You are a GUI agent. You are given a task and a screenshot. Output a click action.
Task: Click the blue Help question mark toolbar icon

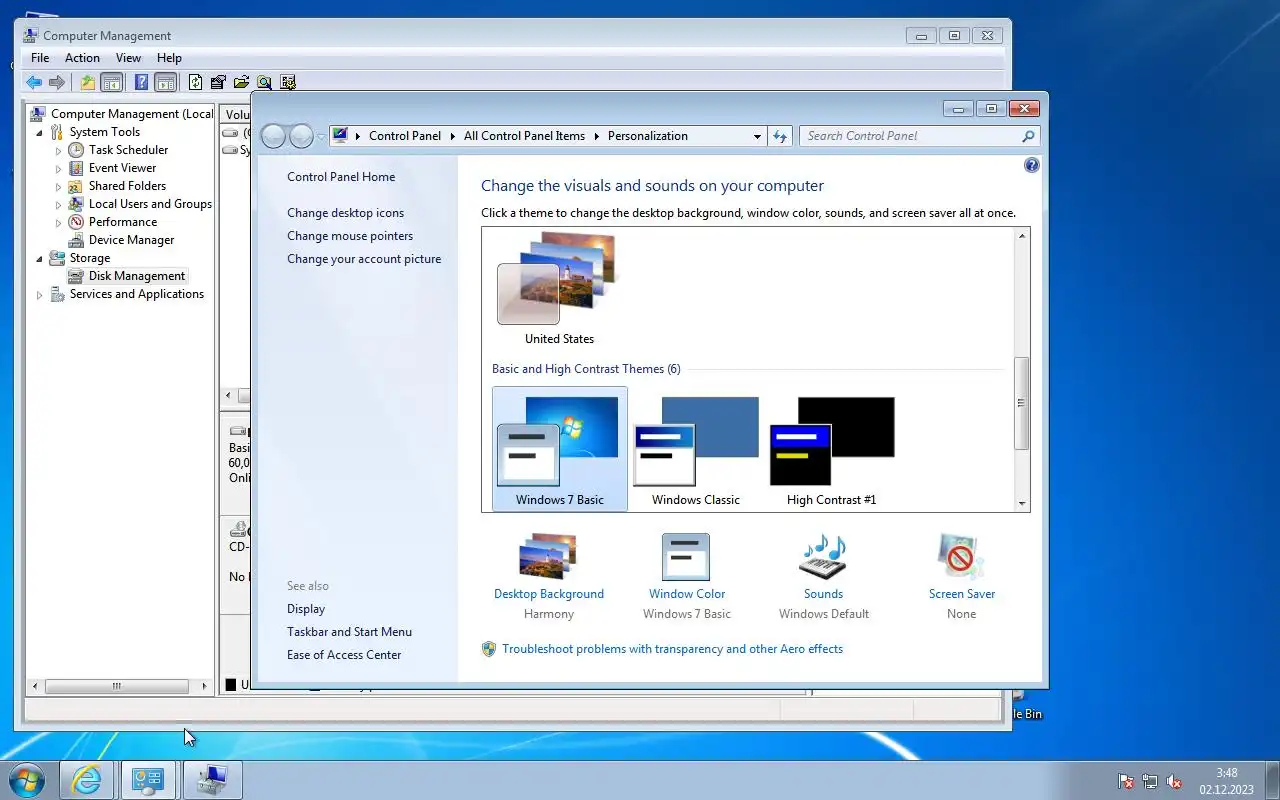click(142, 83)
